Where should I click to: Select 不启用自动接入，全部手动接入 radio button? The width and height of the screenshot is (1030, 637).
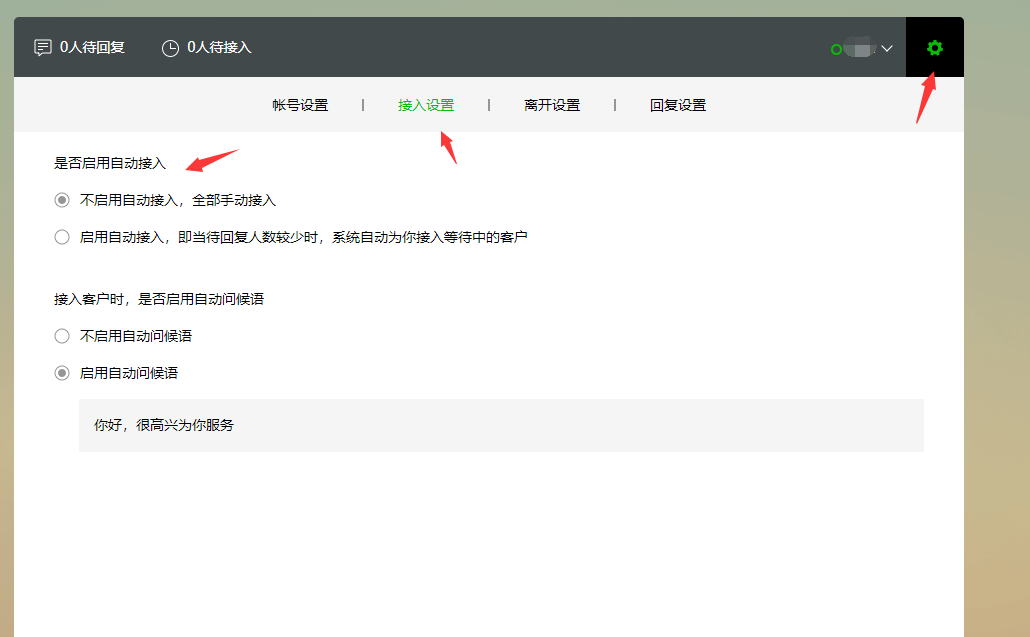62,200
